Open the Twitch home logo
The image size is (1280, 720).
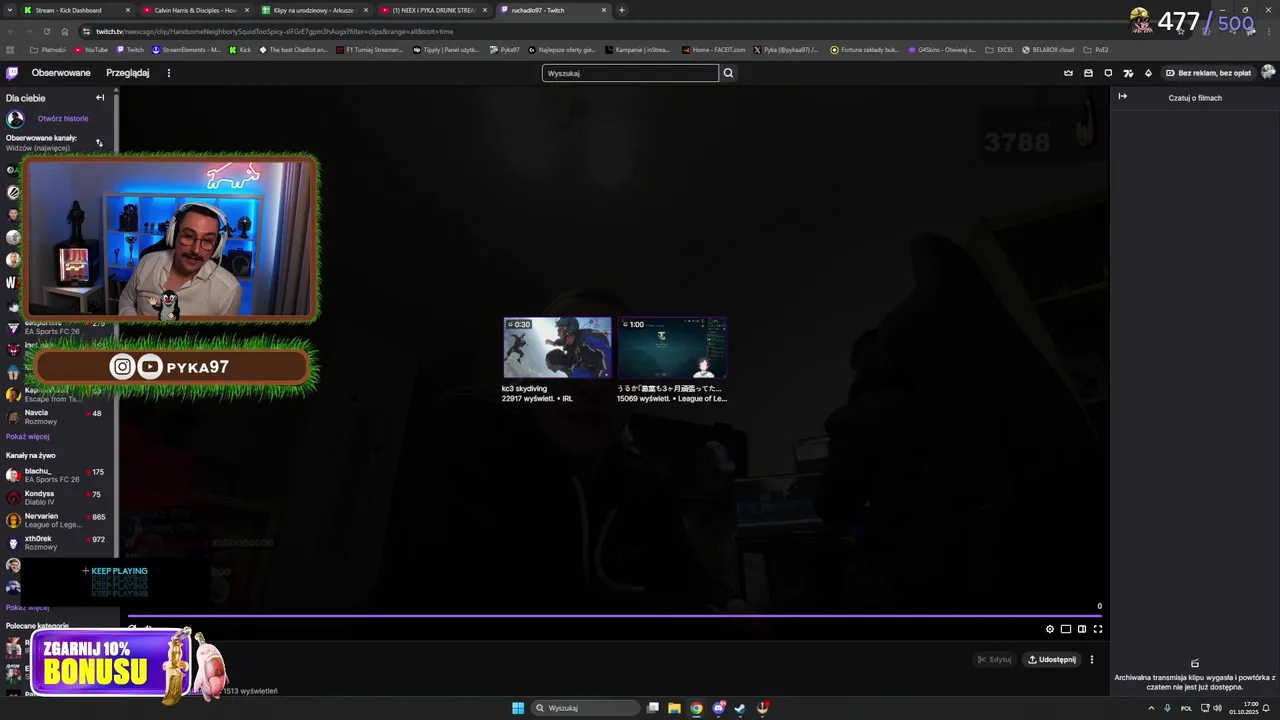point(12,73)
